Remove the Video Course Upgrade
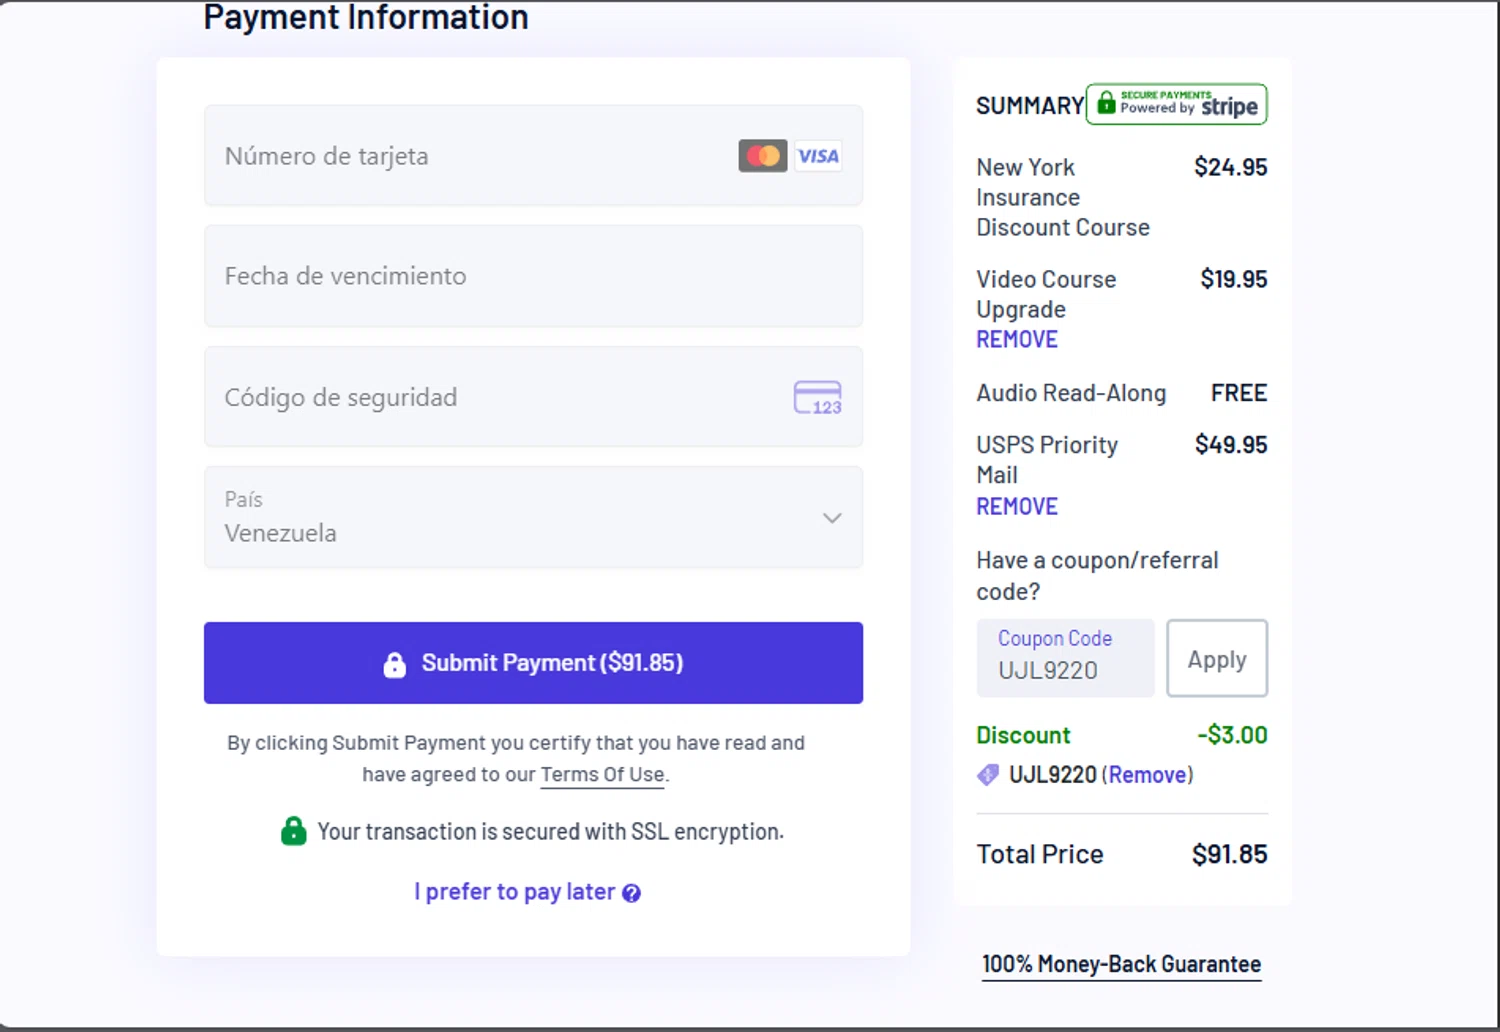Image resolution: width=1500 pixels, height=1032 pixels. pos(1017,340)
